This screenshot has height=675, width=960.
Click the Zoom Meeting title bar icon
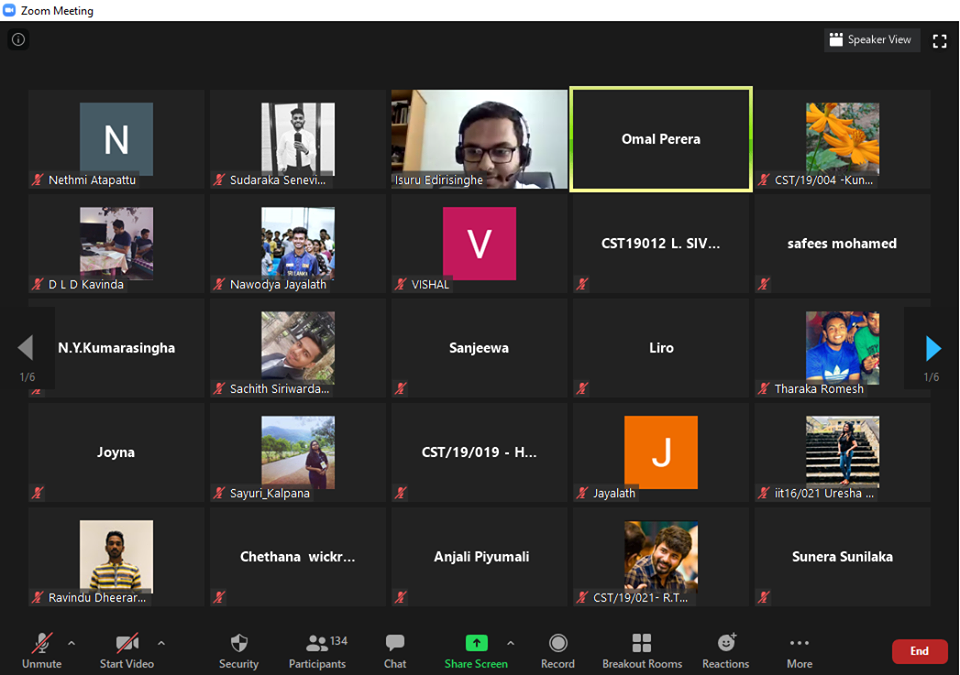9,10
